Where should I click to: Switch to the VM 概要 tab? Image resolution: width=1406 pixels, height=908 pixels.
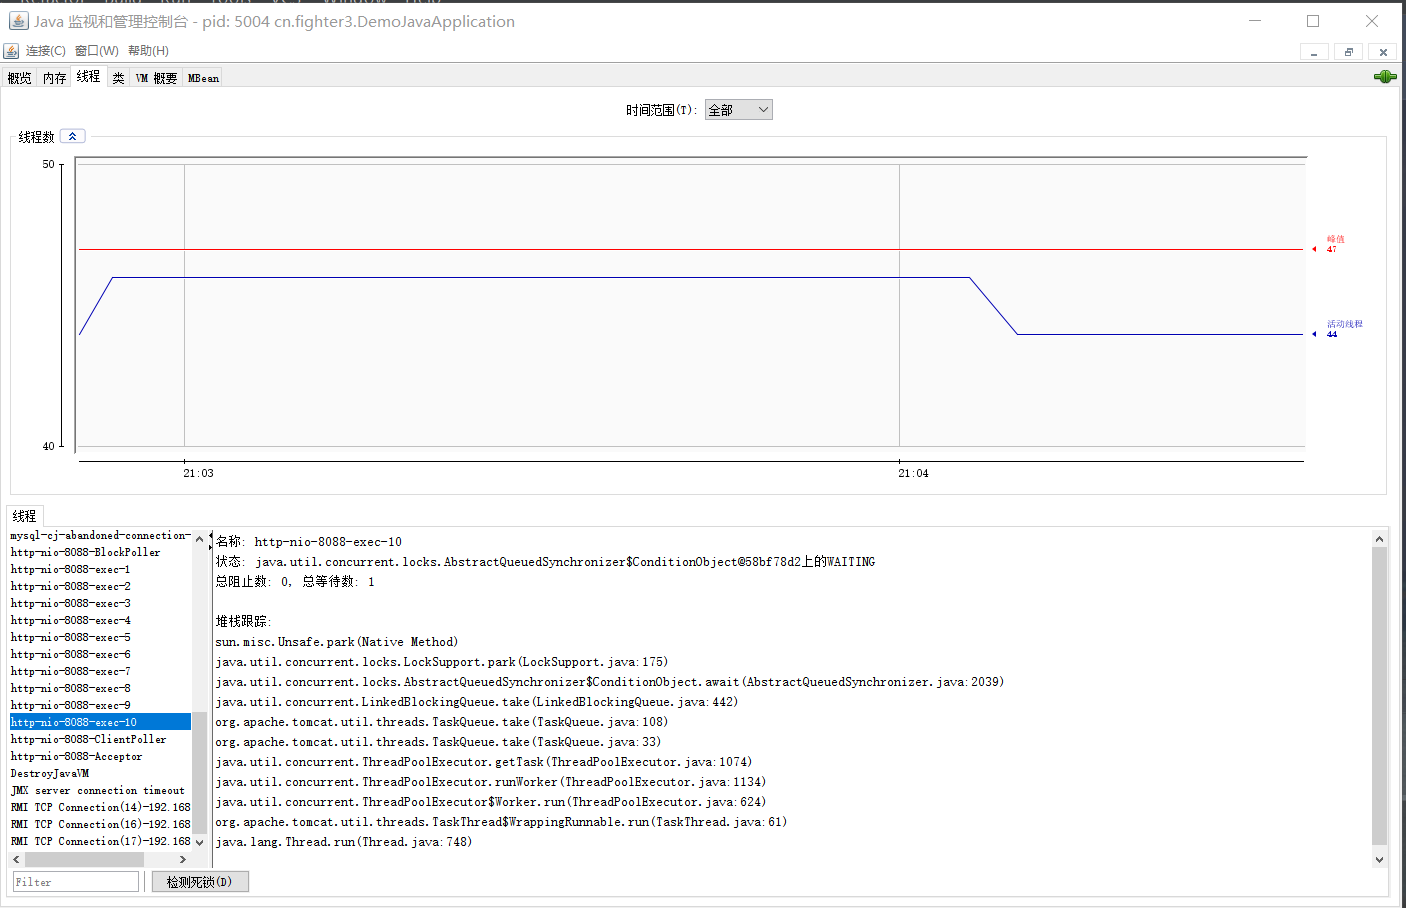point(156,78)
